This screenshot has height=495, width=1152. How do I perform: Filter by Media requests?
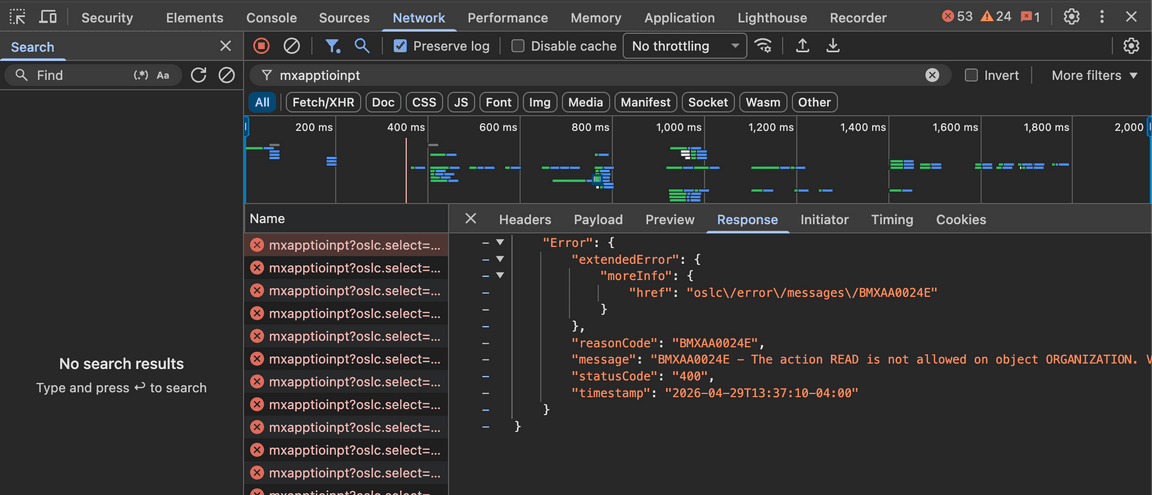586,102
